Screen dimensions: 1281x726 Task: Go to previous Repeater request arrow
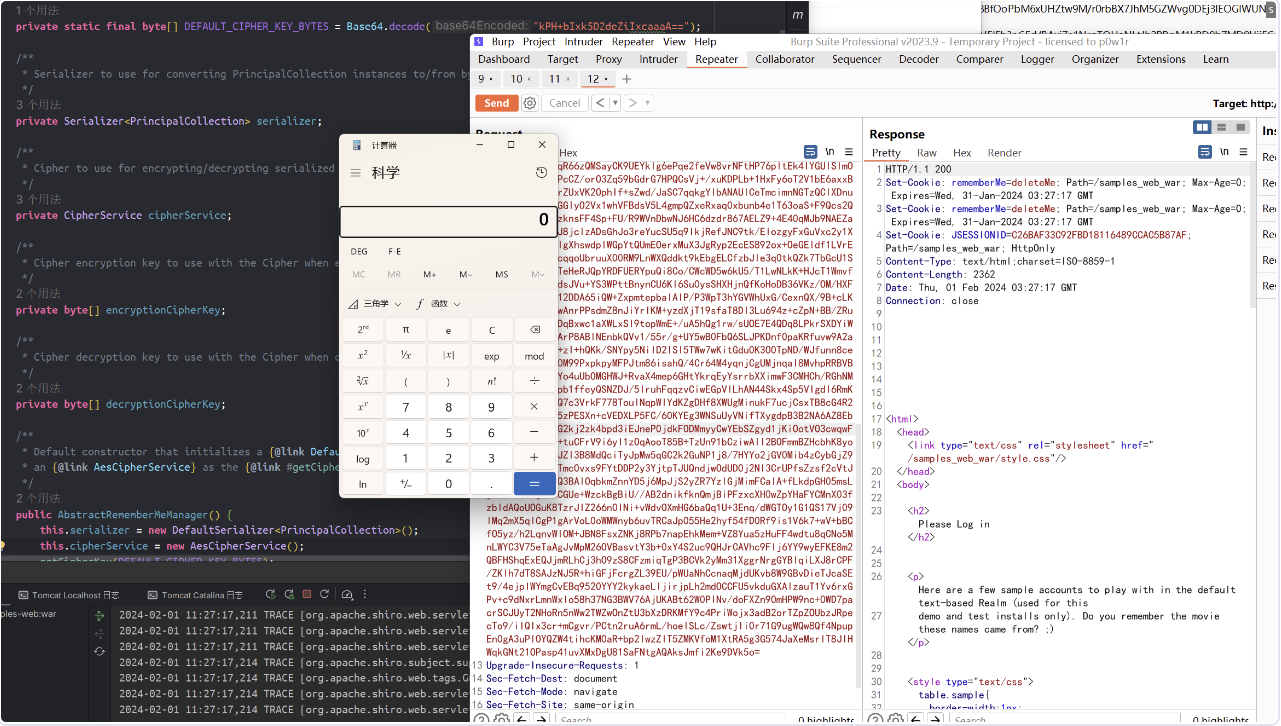[599, 103]
